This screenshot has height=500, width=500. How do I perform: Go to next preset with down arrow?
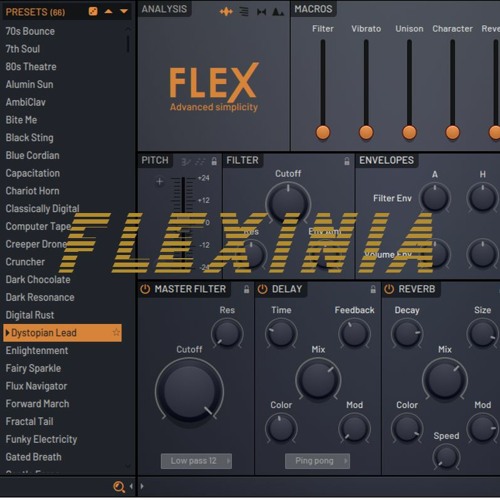124,12
